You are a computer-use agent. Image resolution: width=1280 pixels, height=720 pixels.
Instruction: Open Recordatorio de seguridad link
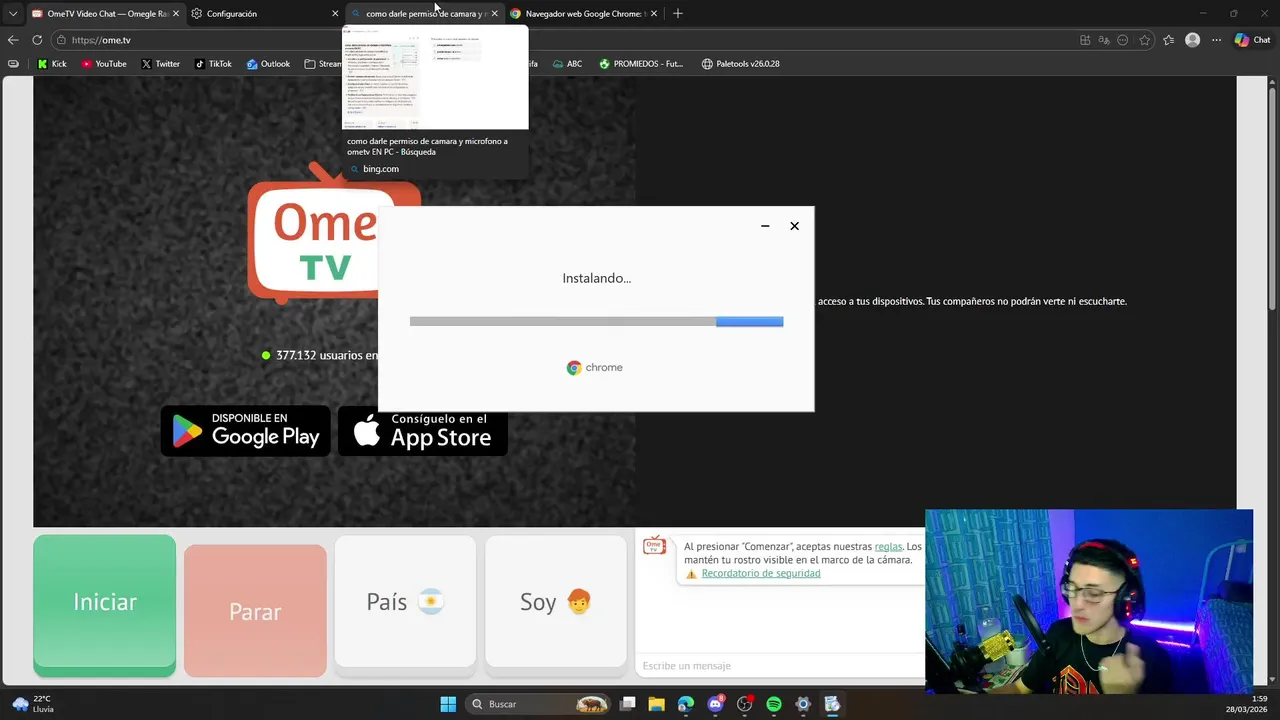click(761, 574)
